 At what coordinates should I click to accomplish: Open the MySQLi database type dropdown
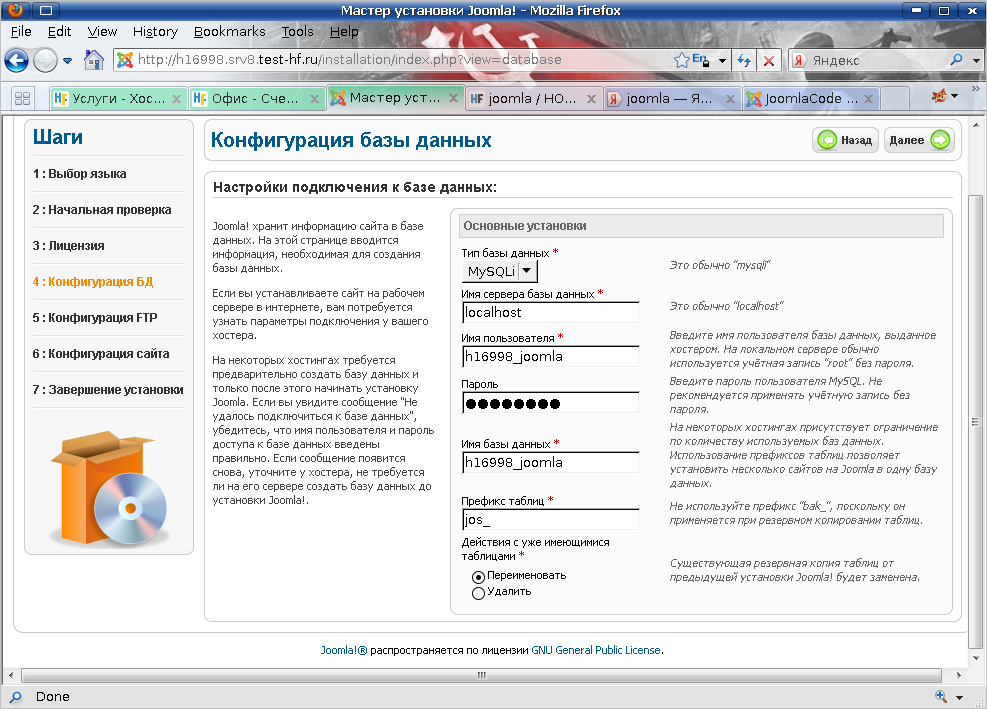(x=500, y=271)
